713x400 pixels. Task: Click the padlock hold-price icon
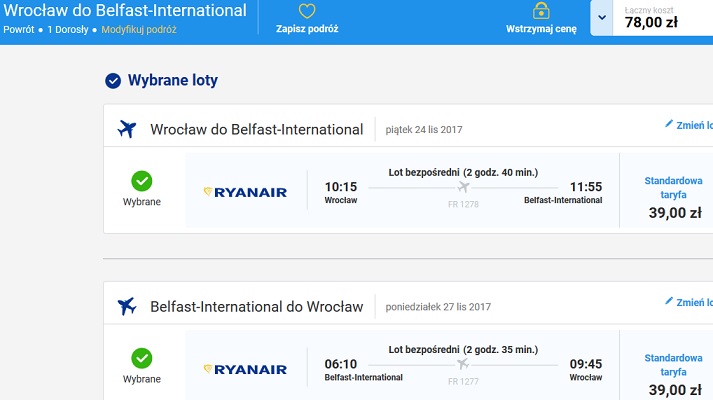point(541,10)
